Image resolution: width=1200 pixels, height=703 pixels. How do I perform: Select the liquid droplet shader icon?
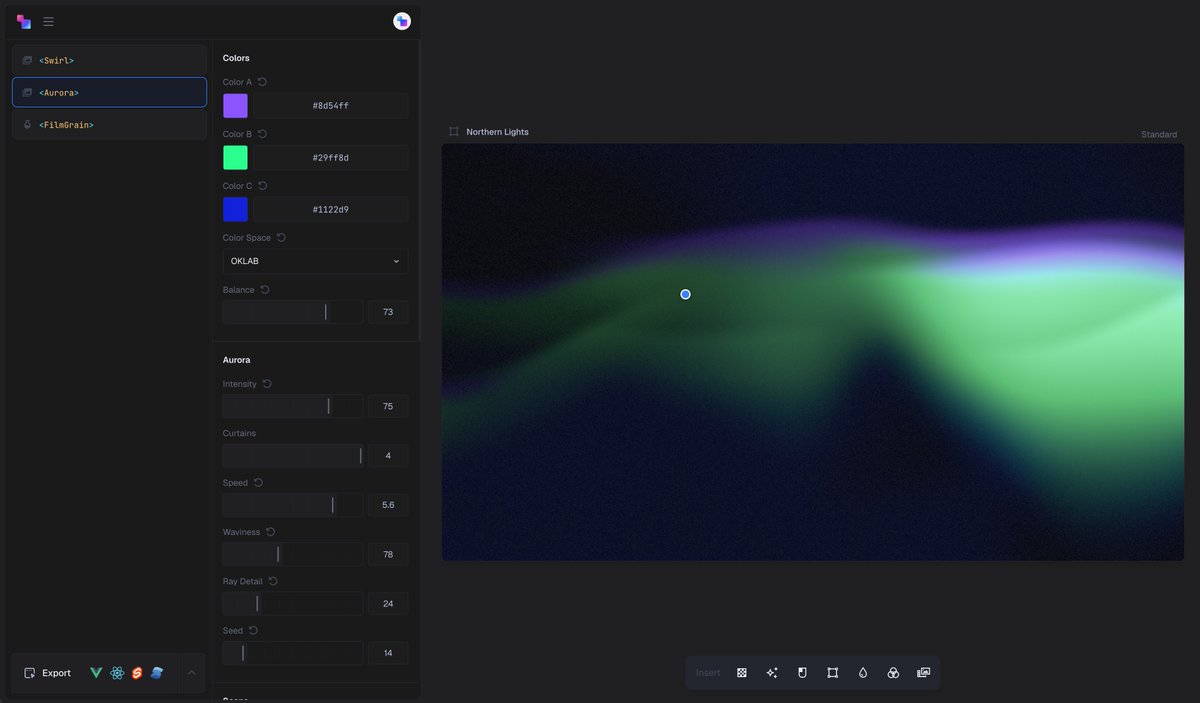click(862, 672)
